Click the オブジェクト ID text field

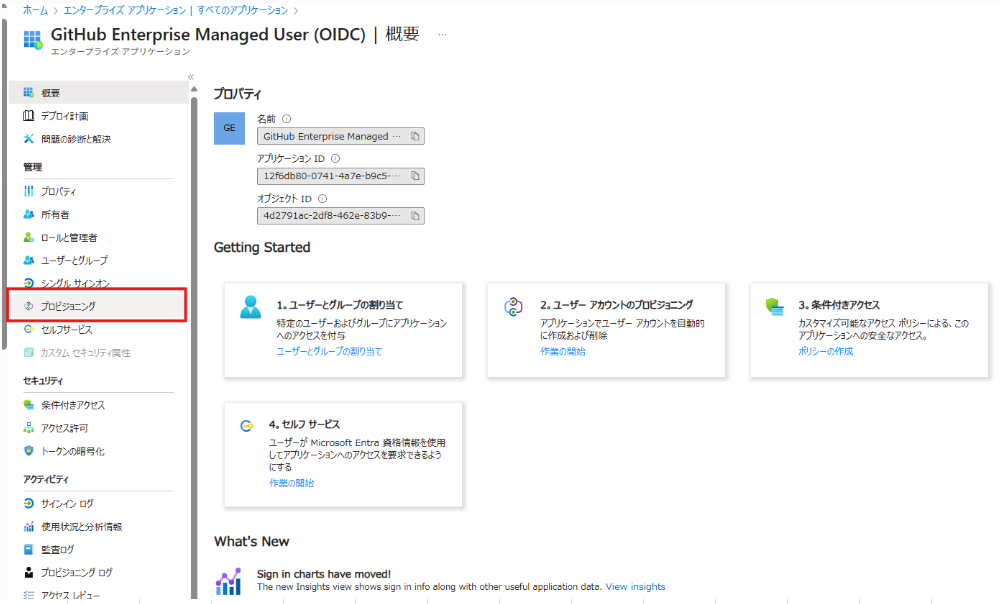pyautogui.click(x=341, y=216)
